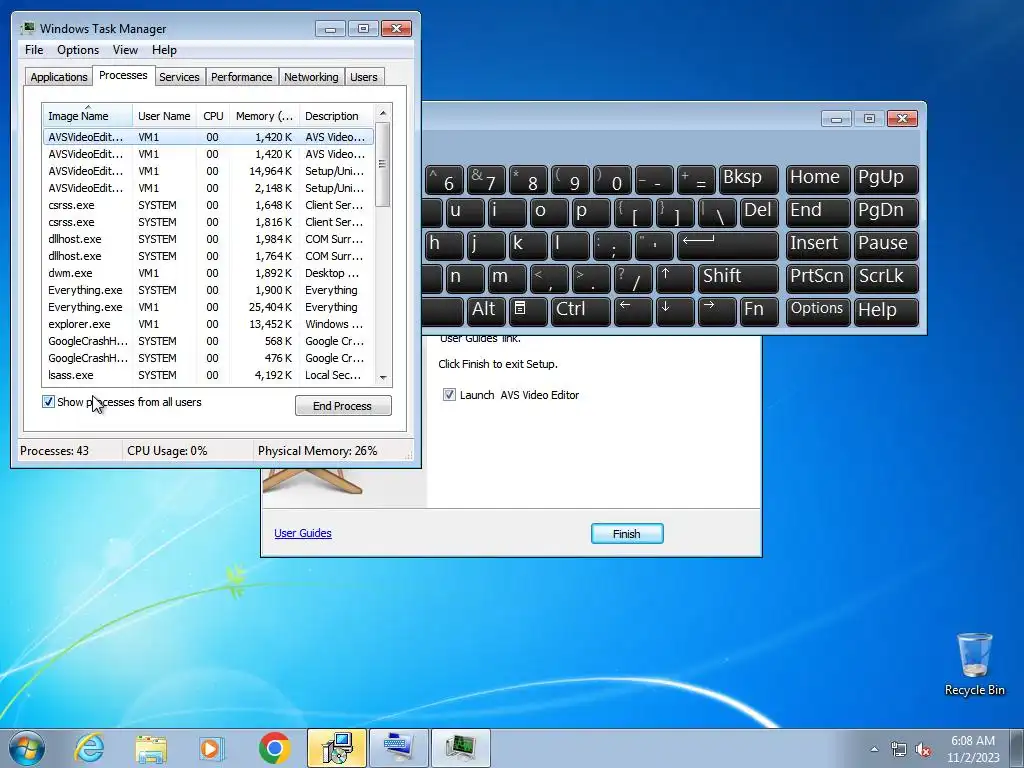Click process list scrollbar down arrow
This screenshot has height=768, width=1024.
383,377
